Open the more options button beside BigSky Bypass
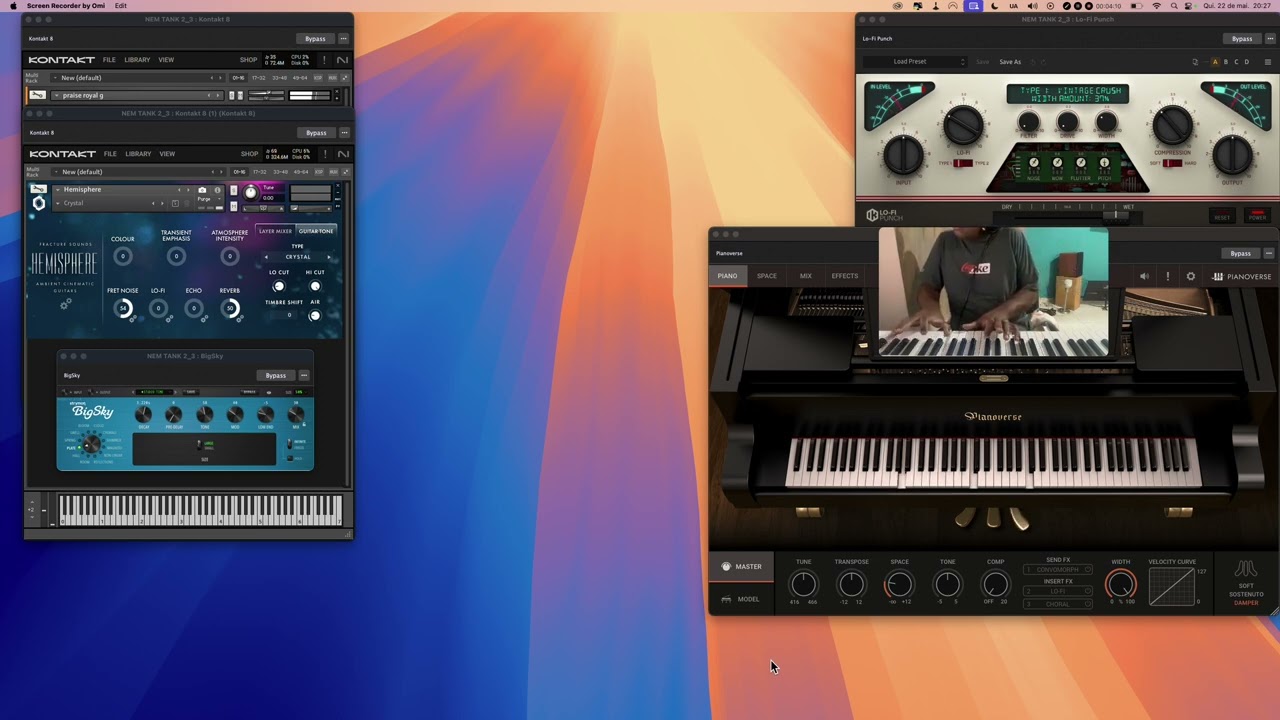This screenshot has width=1280, height=720. (304, 376)
